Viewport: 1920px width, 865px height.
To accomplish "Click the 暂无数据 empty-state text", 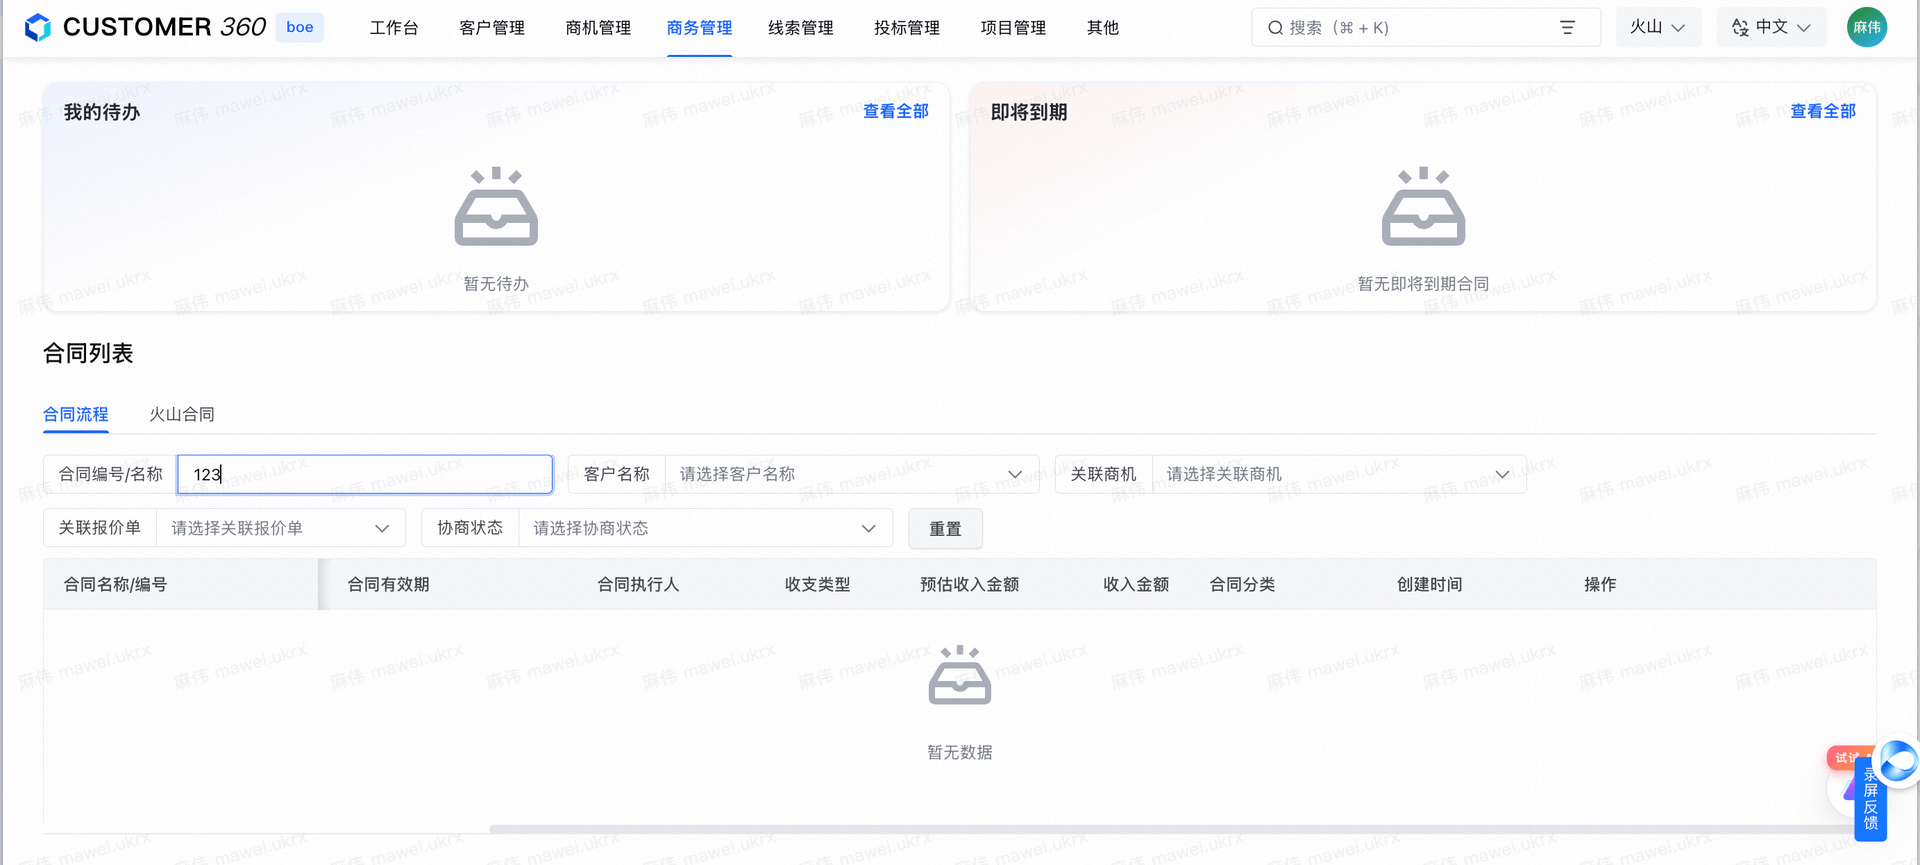I will click(x=960, y=752).
